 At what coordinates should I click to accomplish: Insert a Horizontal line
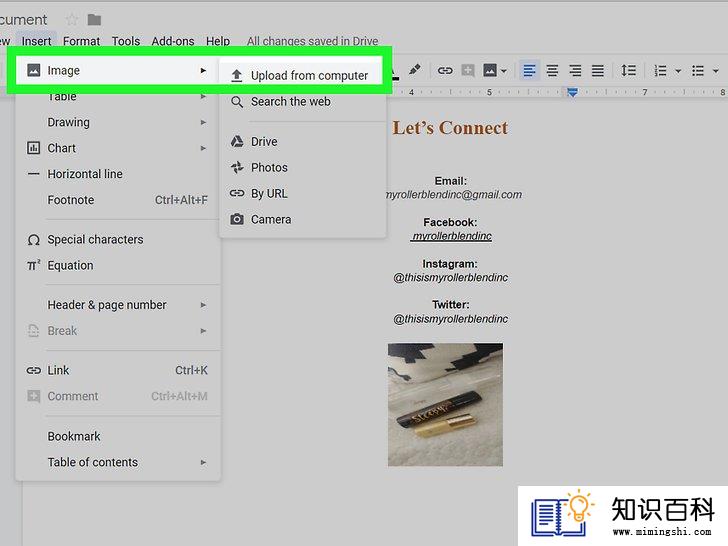point(118,174)
